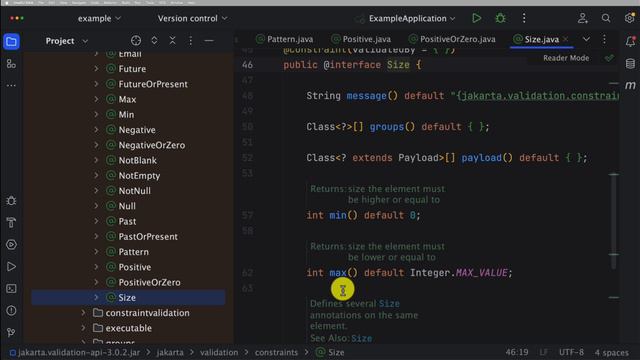Change 4 spaces indent setting
The height and width of the screenshot is (360, 640).
pos(611,352)
